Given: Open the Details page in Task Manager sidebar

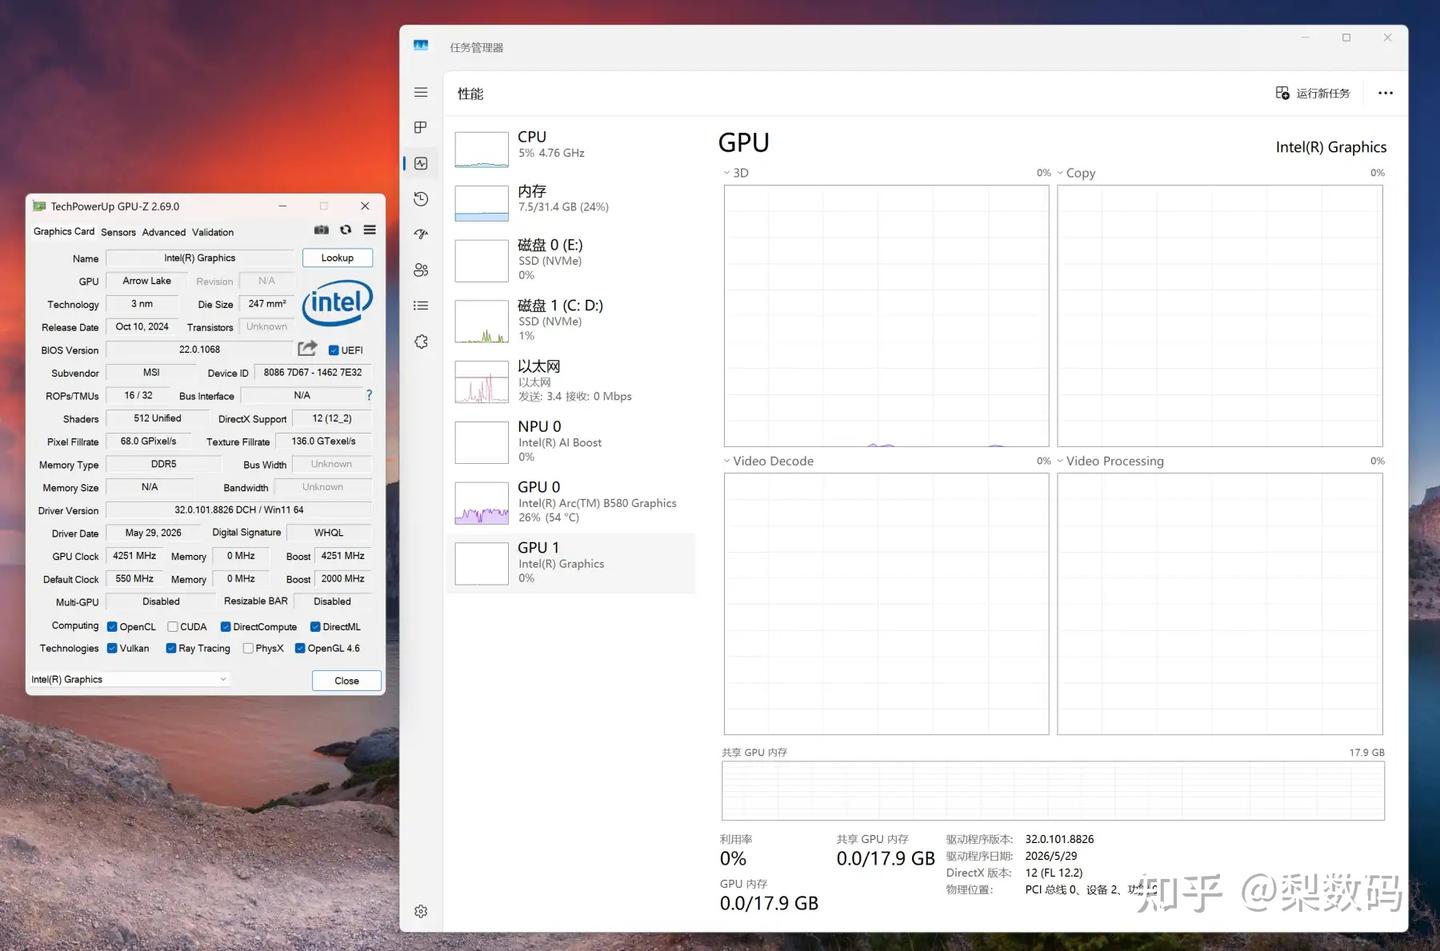Looking at the screenshot, I should pyautogui.click(x=421, y=305).
